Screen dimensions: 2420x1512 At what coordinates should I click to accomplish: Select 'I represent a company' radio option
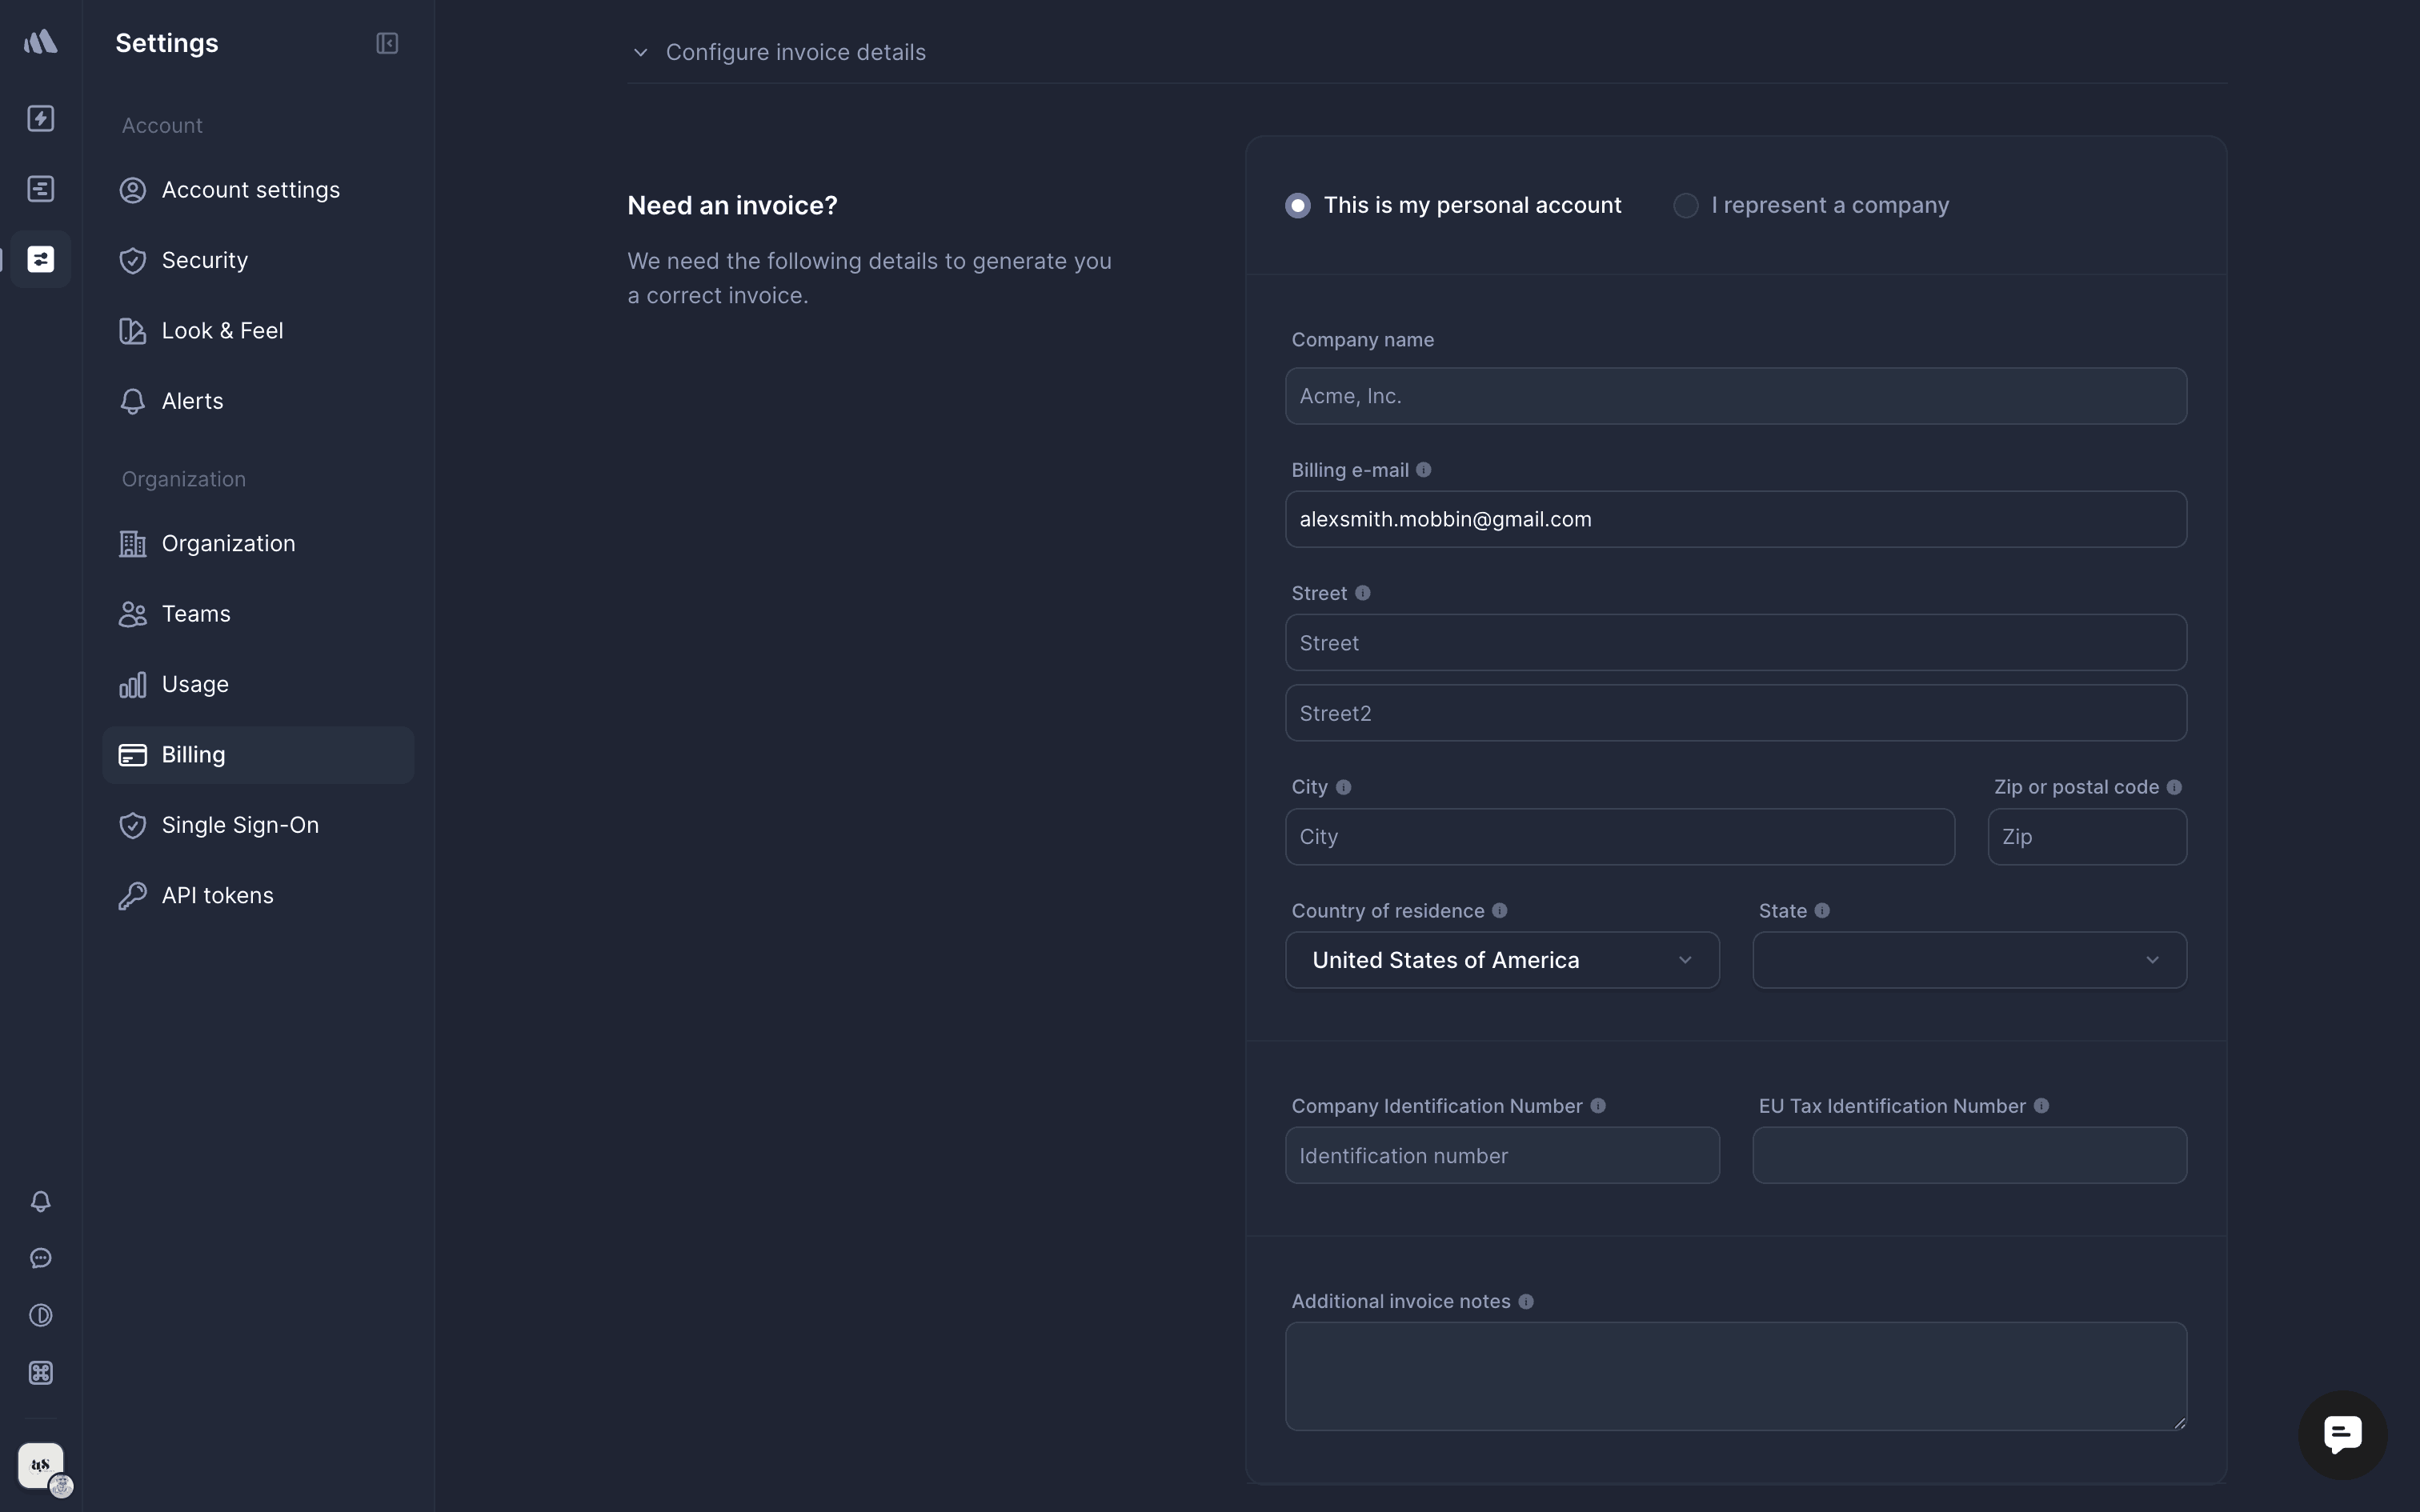tap(1685, 206)
